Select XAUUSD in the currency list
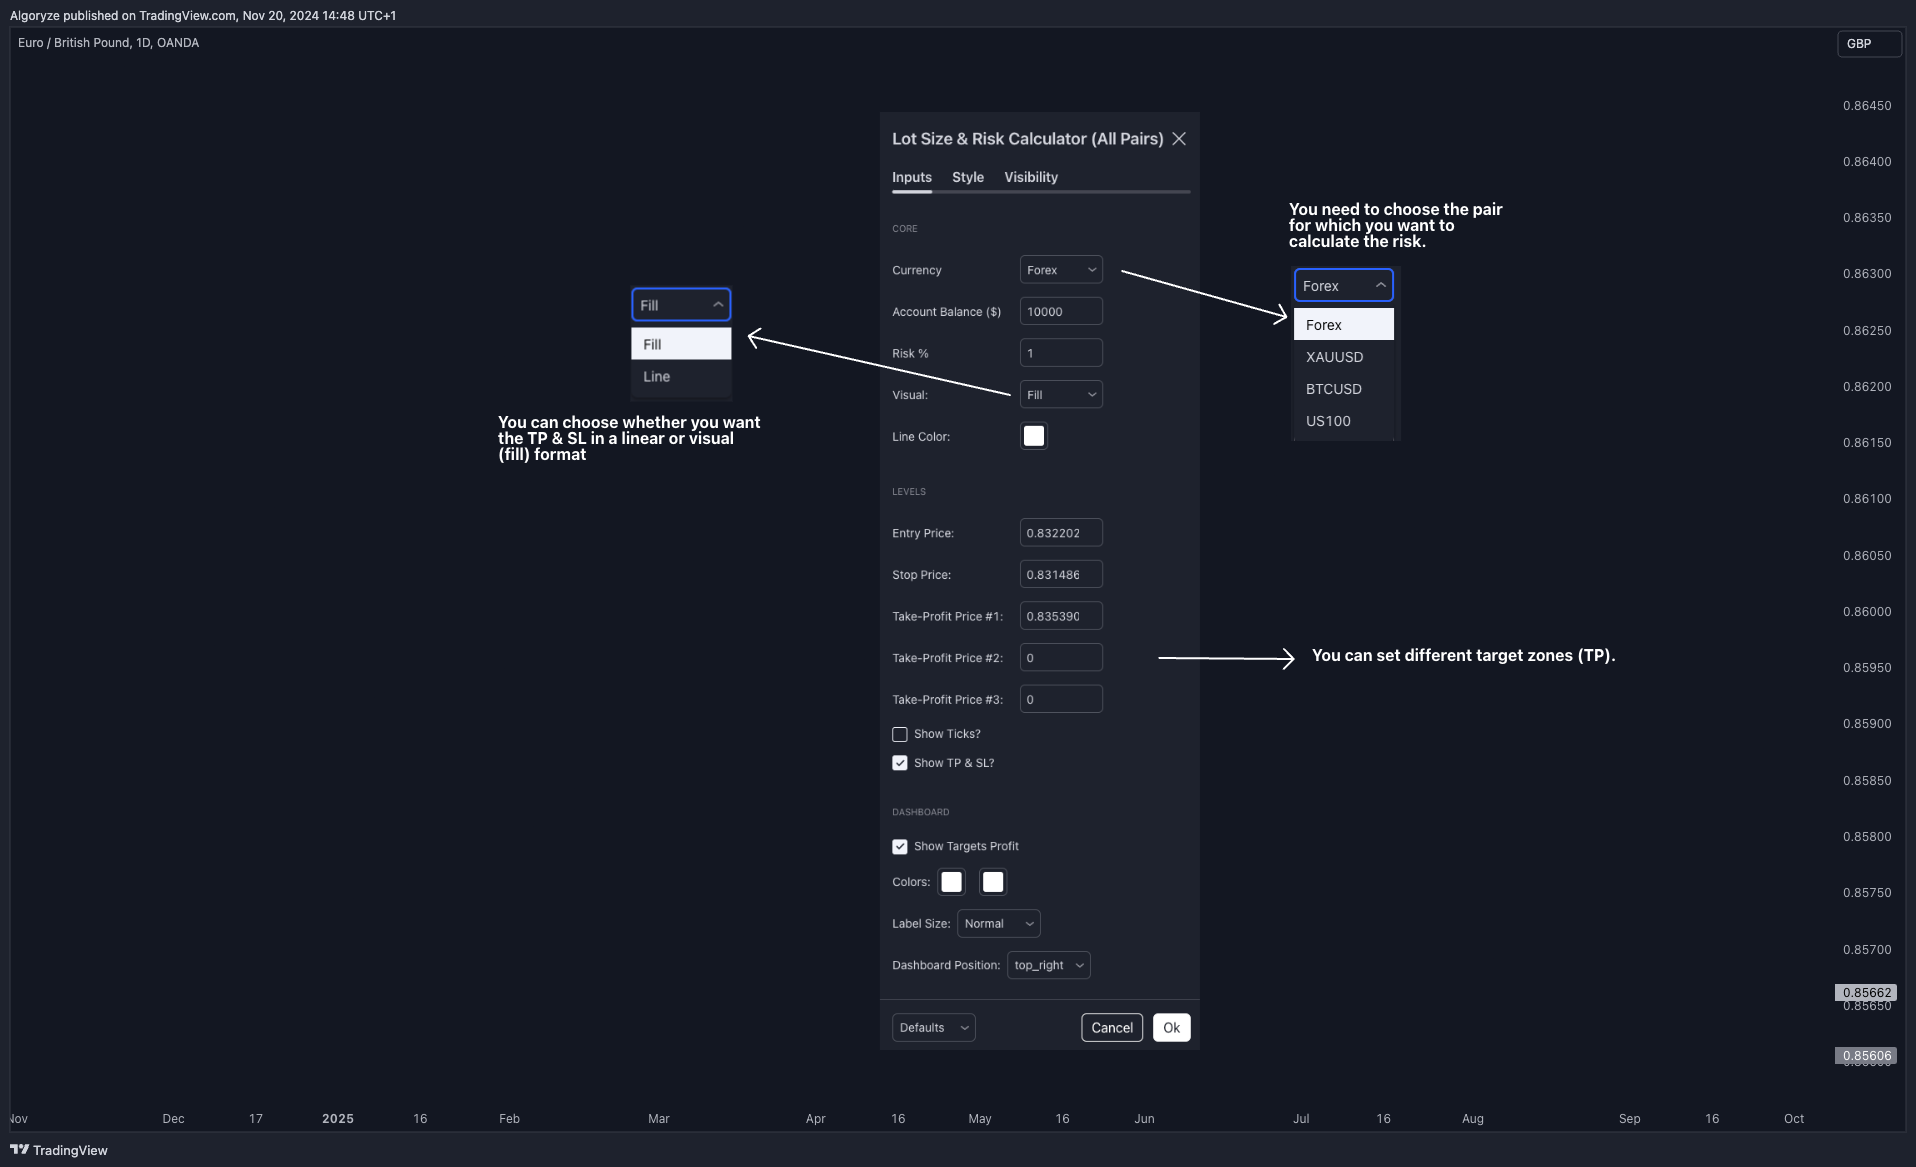This screenshot has width=1916, height=1167. click(1343, 357)
